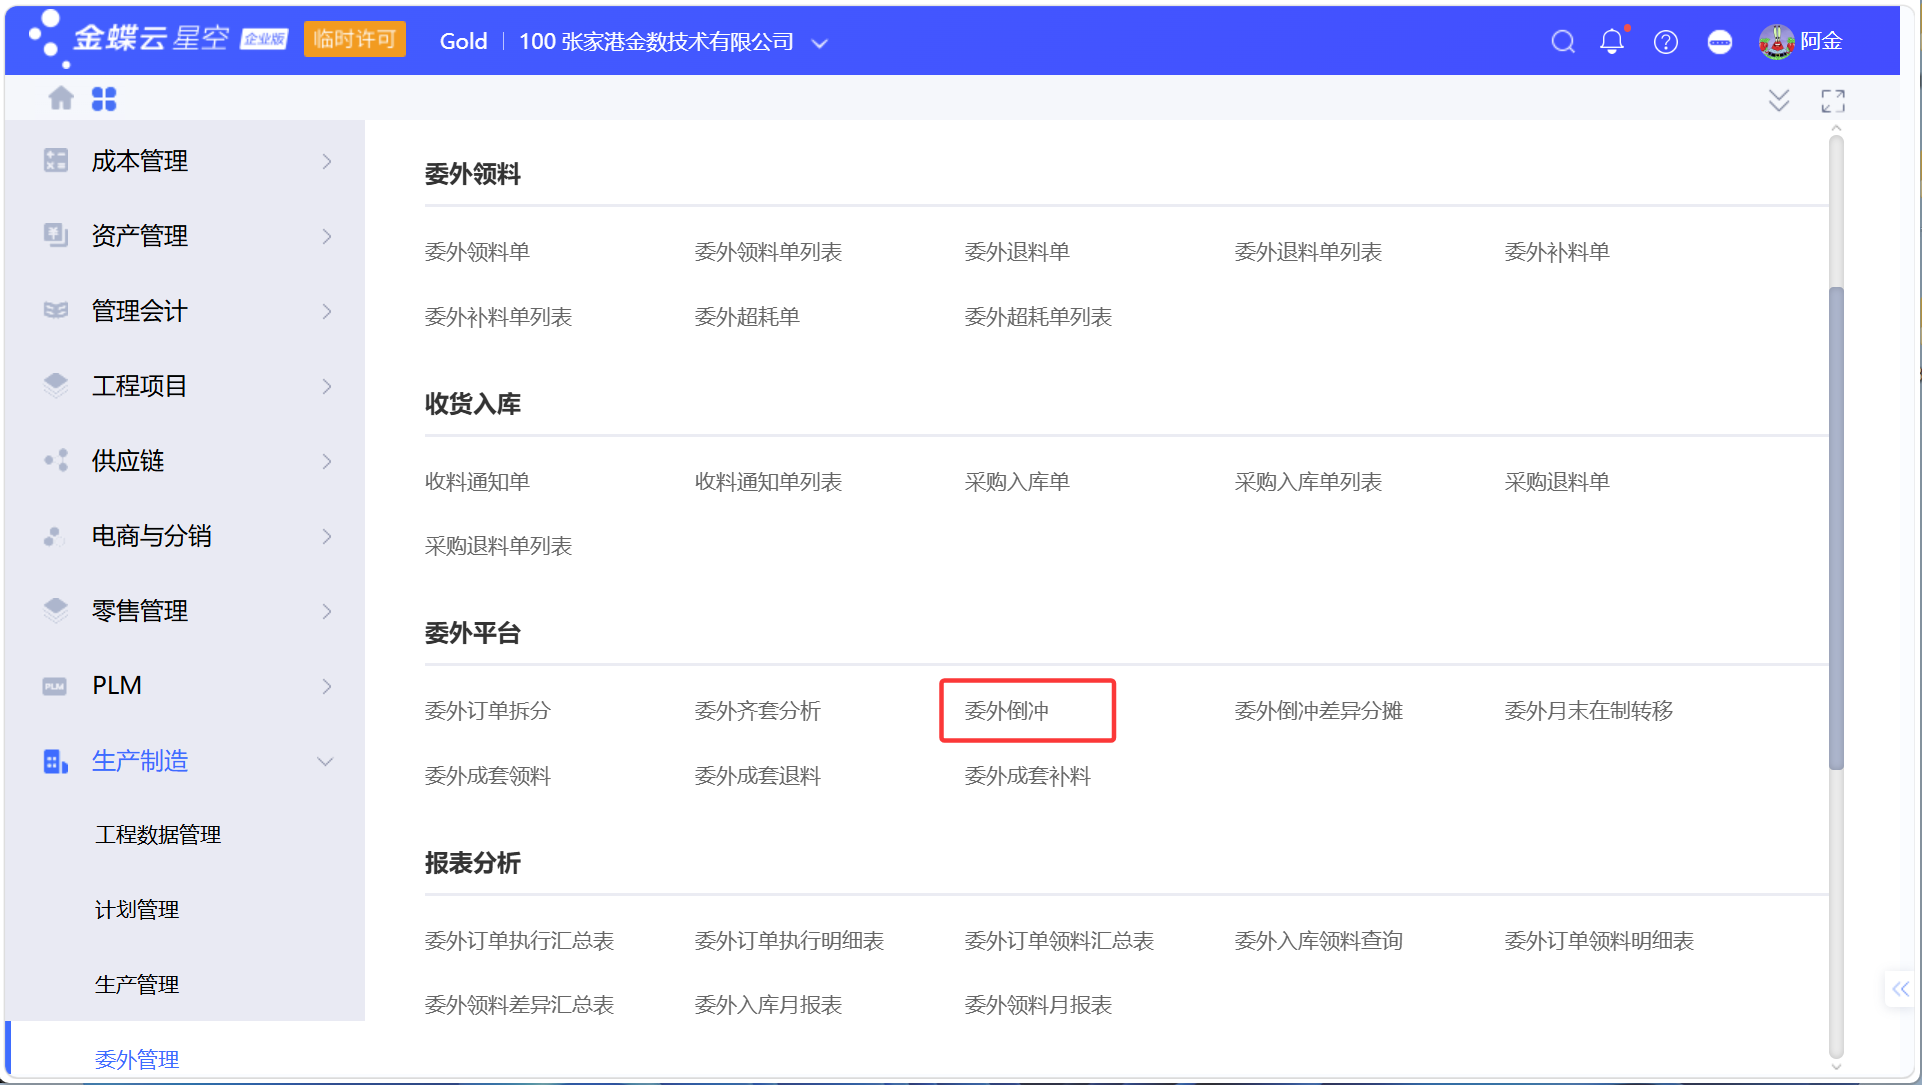Expand the 管理会计 chevron
The height and width of the screenshot is (1085, 1922).
click(327, 311)
